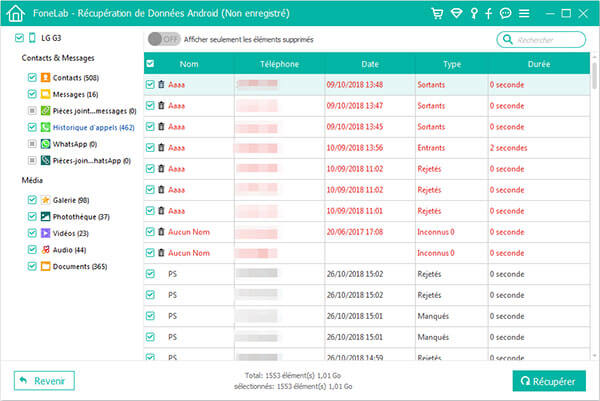Go back with the Revenir button

coord(44,380)
